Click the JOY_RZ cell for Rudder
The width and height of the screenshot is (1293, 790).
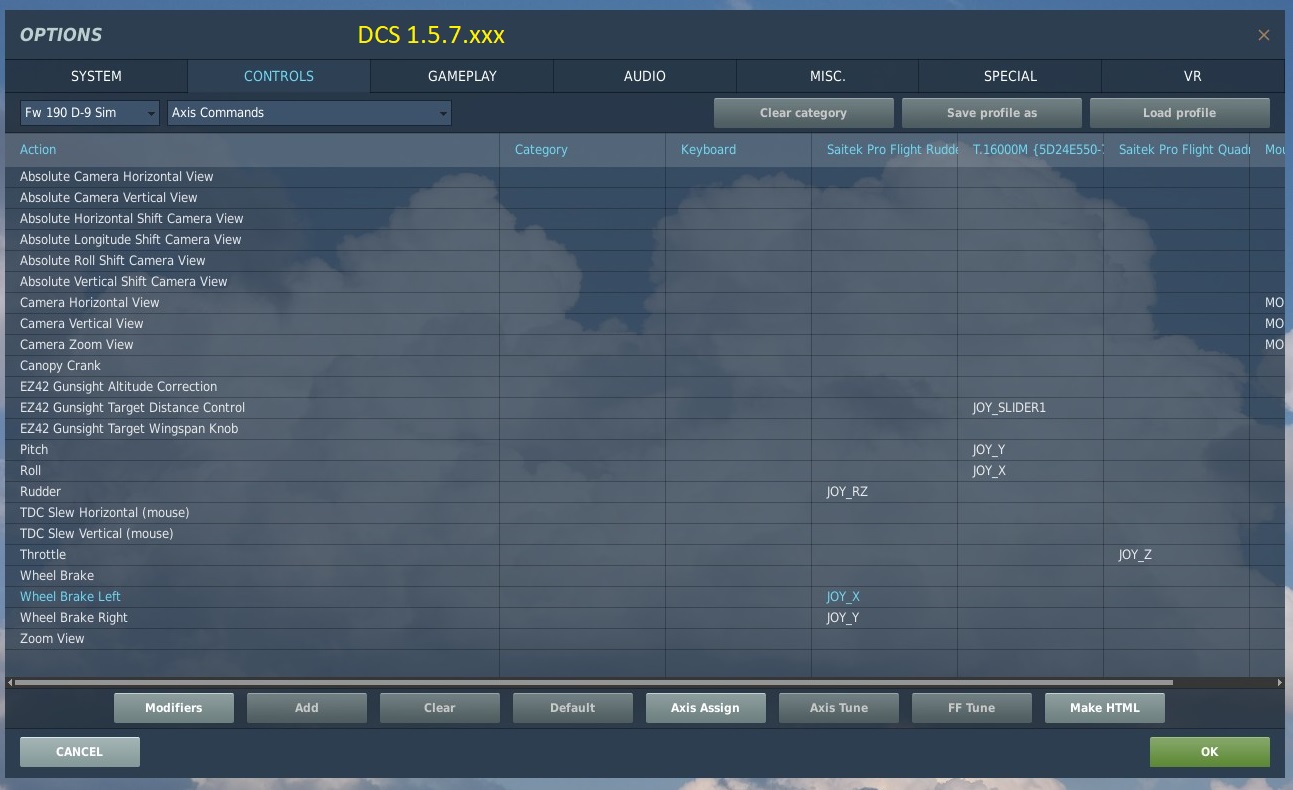pyautogui.click(x=884, y=492)
